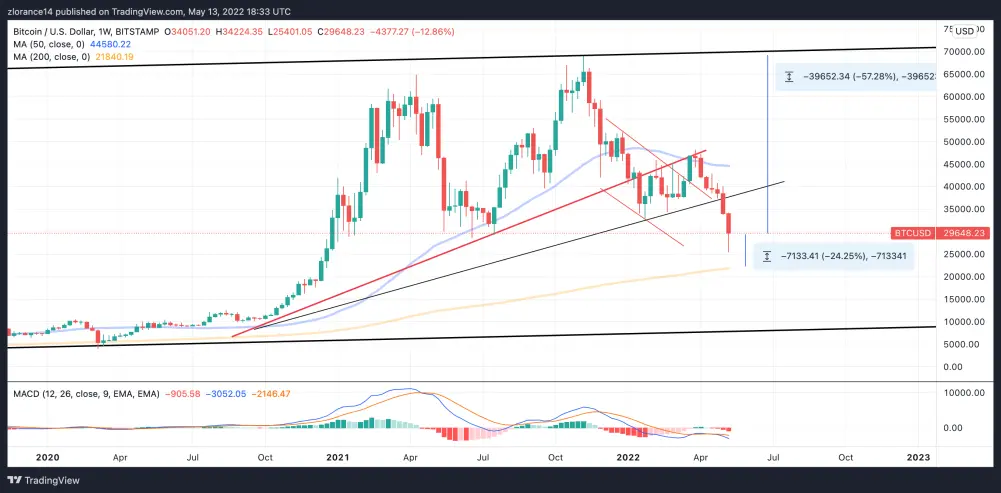Click the 55000.00 price axis label
This screenshot has width=1001, height=493.
962,119
